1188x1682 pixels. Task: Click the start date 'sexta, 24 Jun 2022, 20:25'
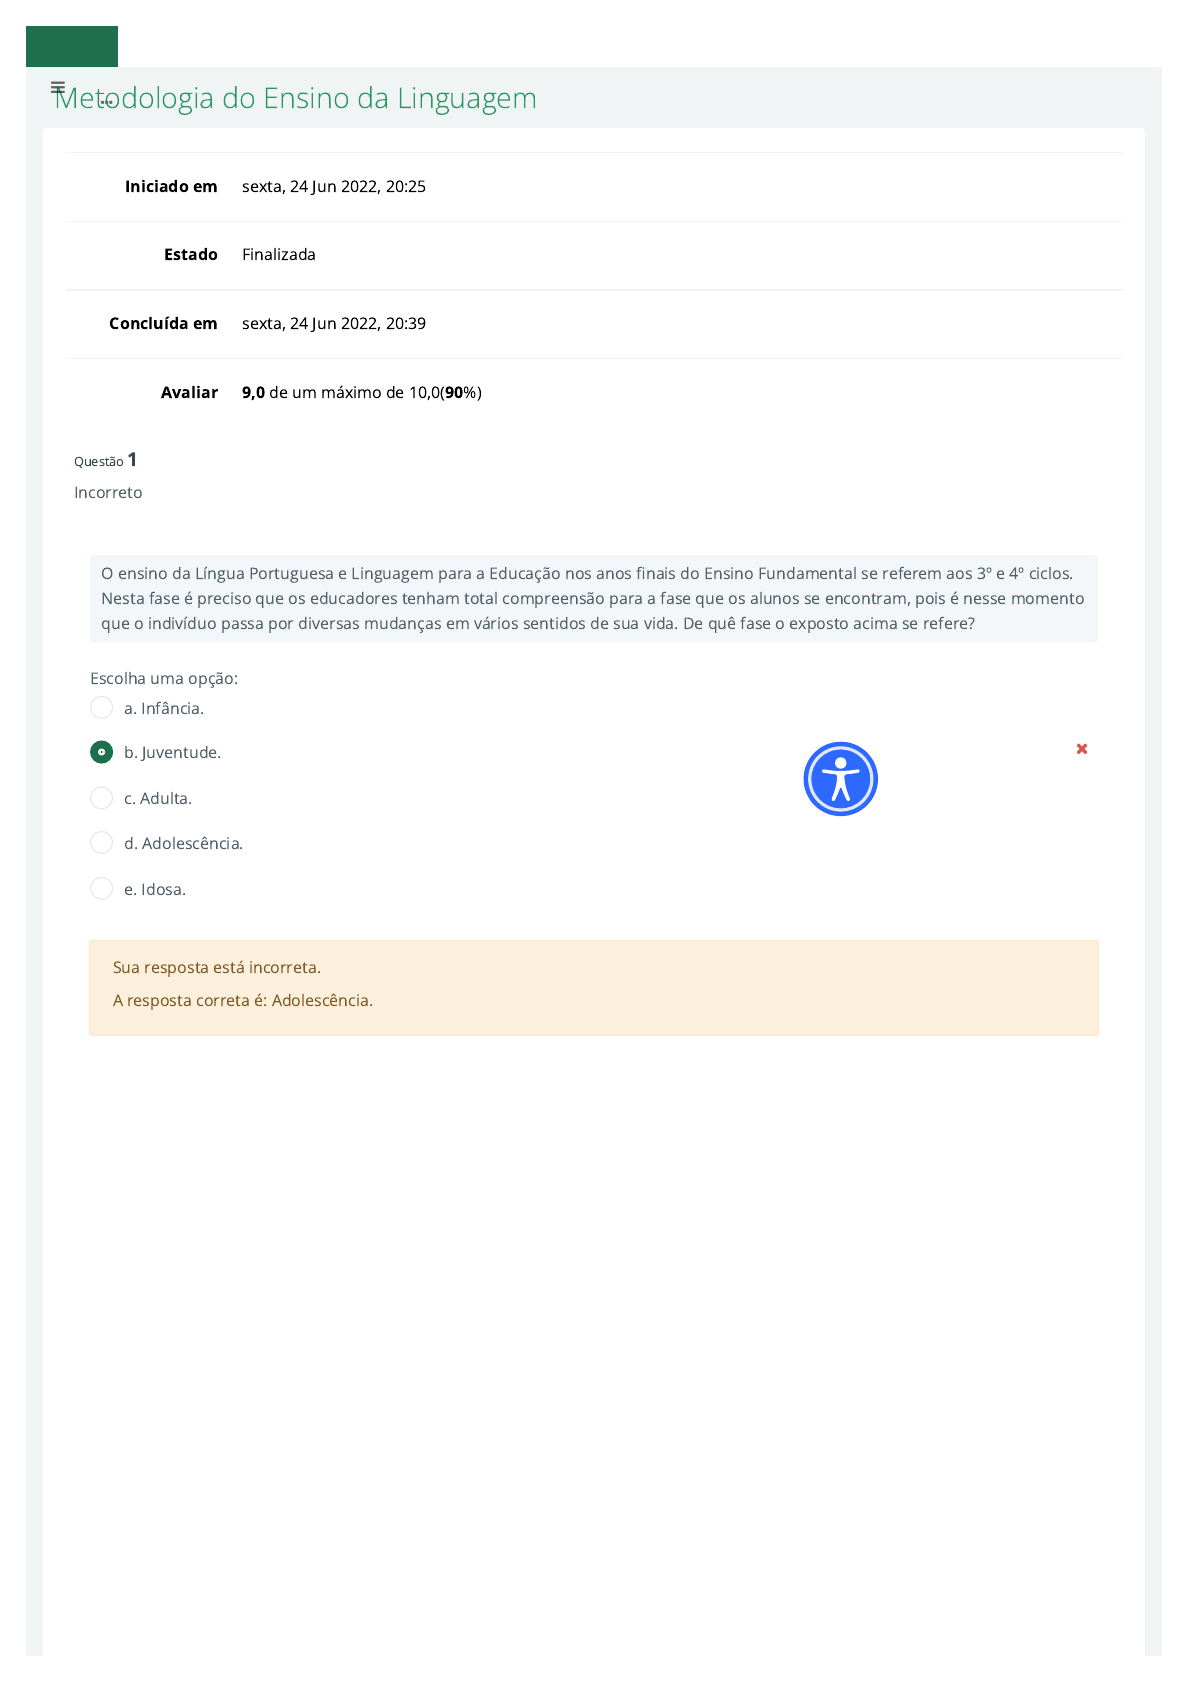pos(334,187)
